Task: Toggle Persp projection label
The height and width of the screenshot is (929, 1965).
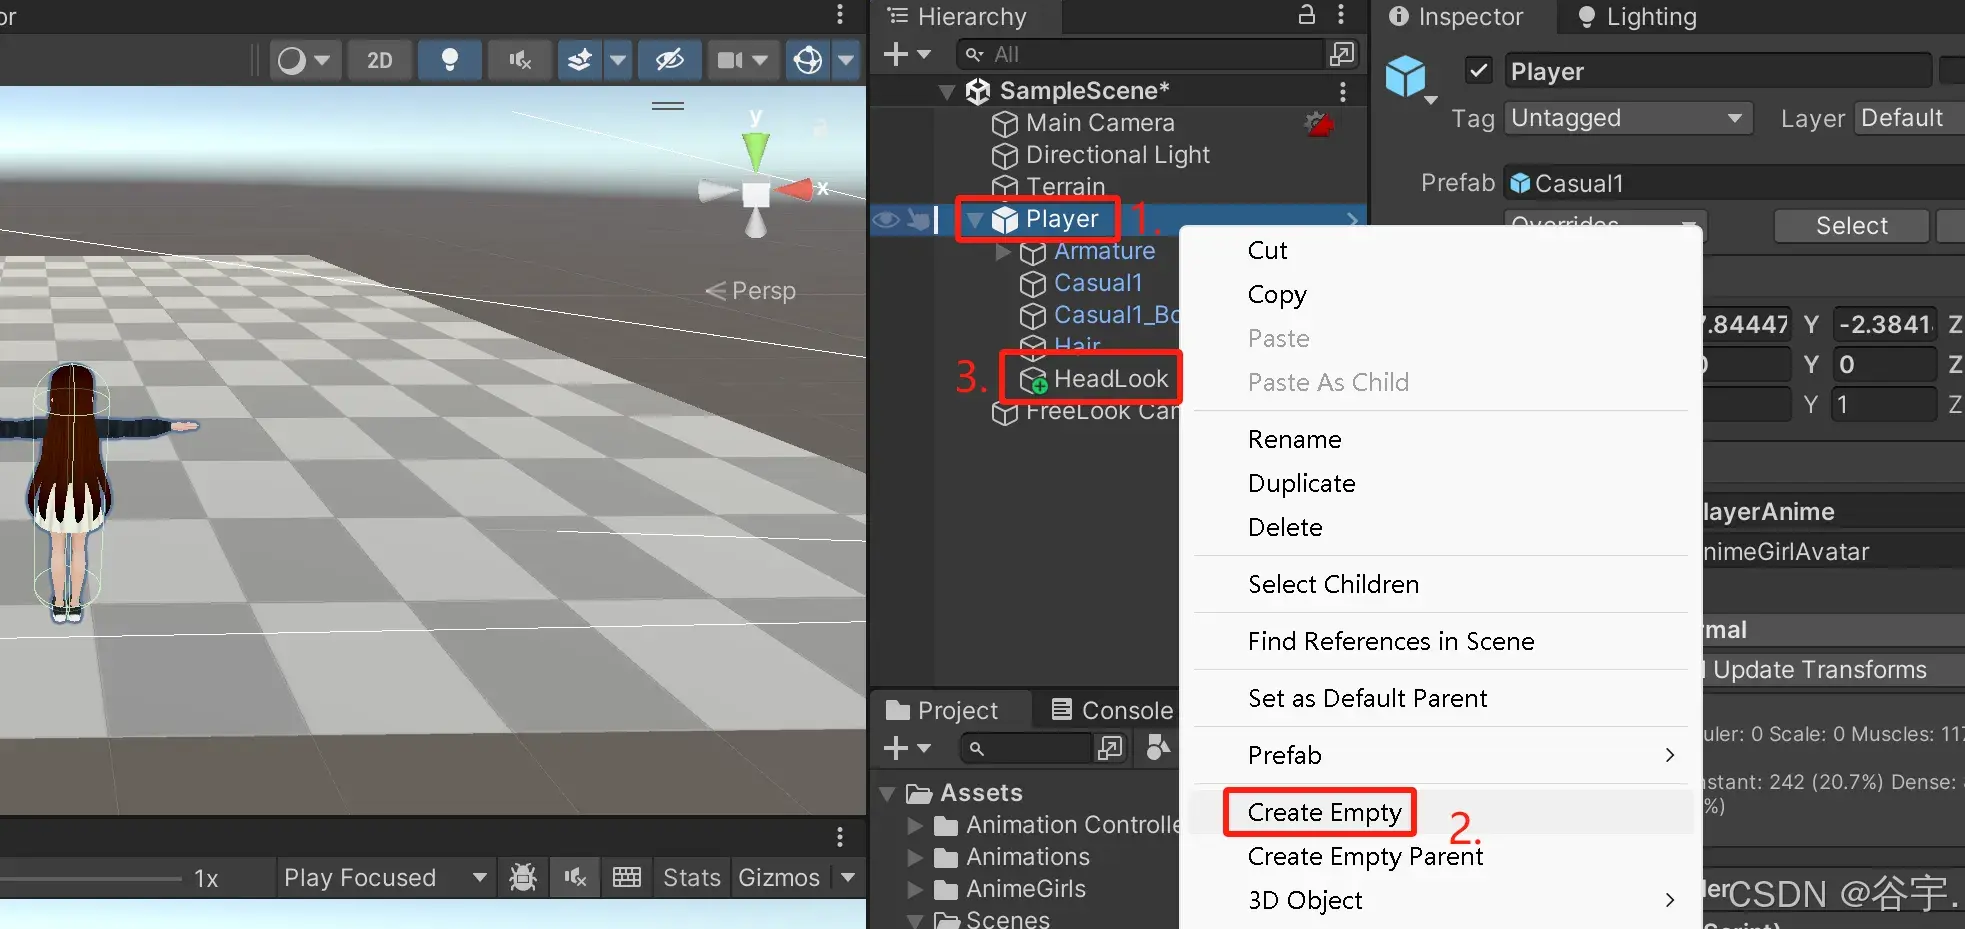Action: [751, 291]
